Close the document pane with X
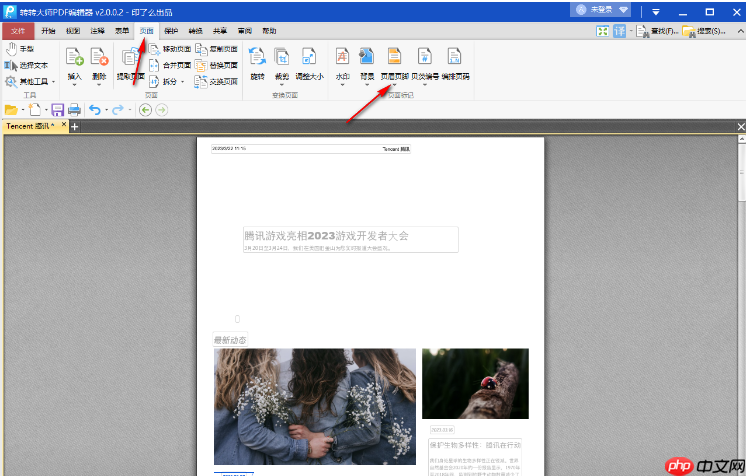Image resolution: width=746 pixels, height=476 pixels. tap(741, 127)
